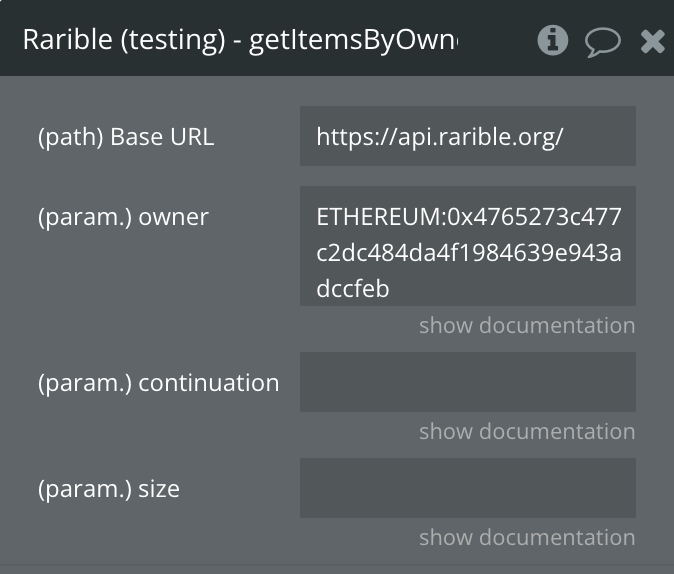The image size is (674, 574).
Task: Click the owner parameter field
Action: coord(468,246)
